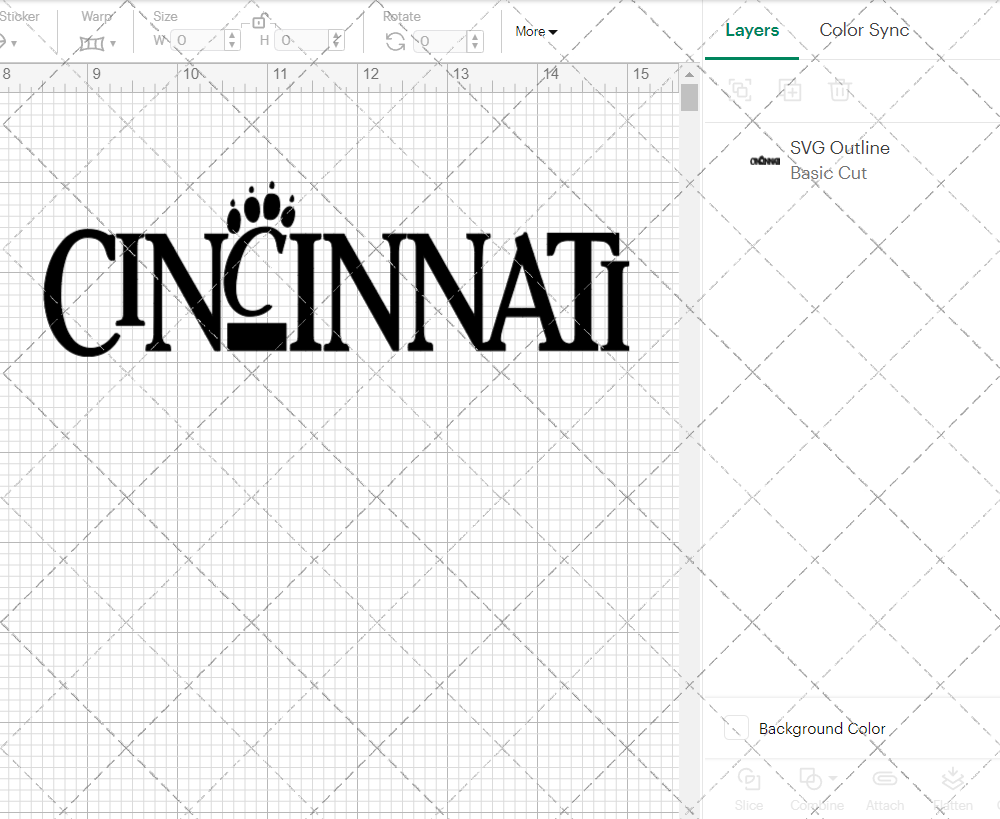The image size is (1000, 819).
Task: Click the width value input field
Action: pos(200,40)
